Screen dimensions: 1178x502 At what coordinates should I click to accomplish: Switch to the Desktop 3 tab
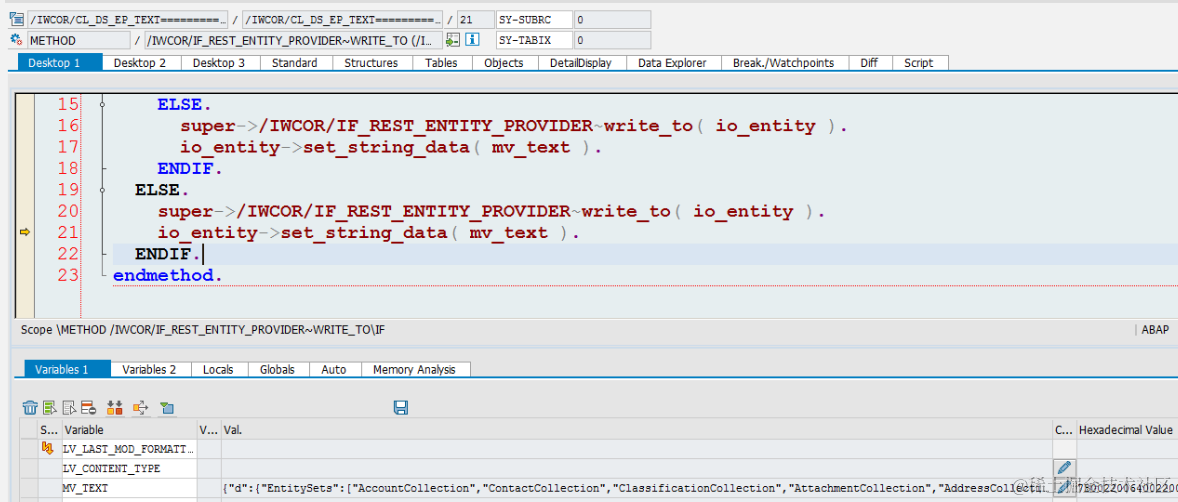pos(219,63)
